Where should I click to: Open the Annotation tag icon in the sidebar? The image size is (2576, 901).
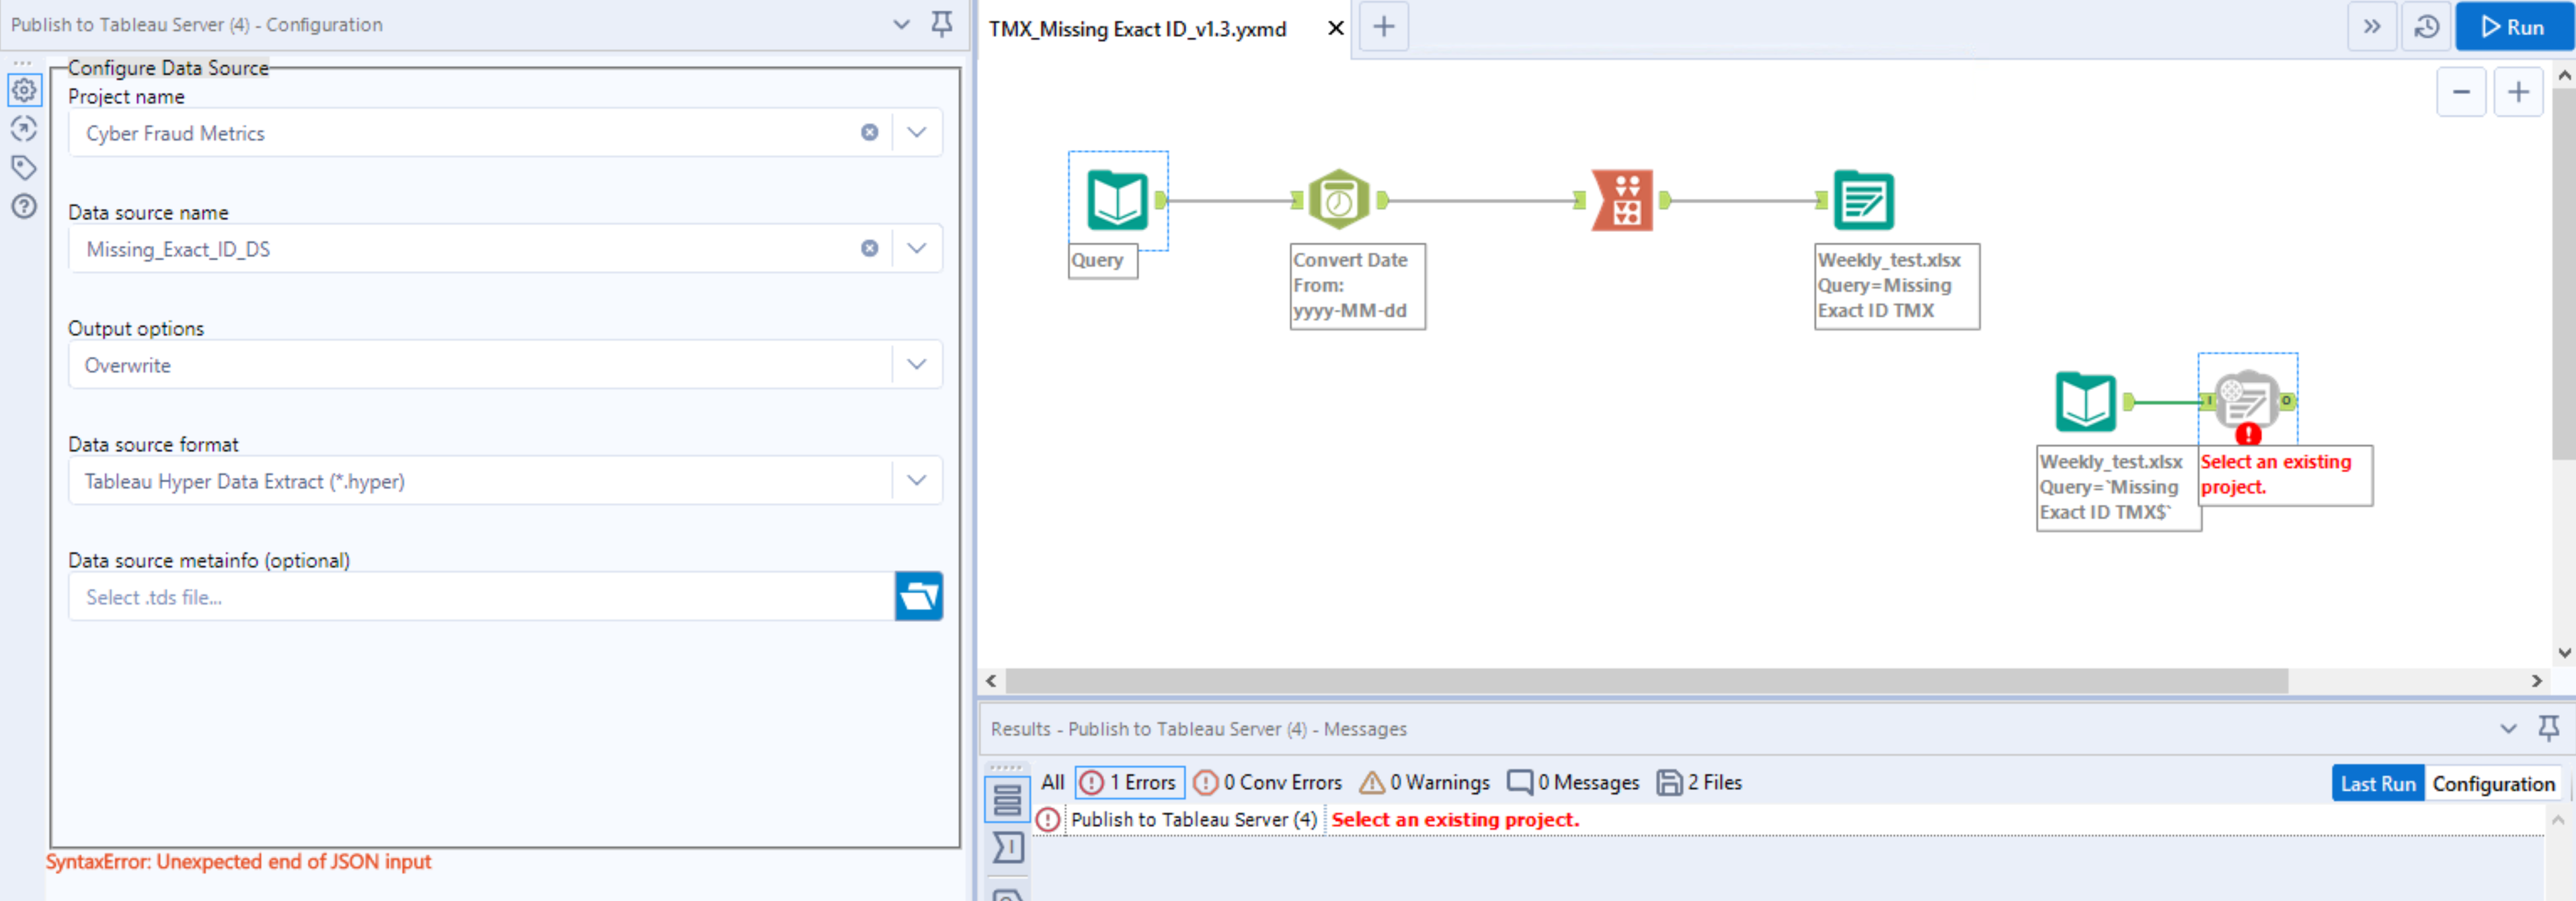(x=24, y=167)
